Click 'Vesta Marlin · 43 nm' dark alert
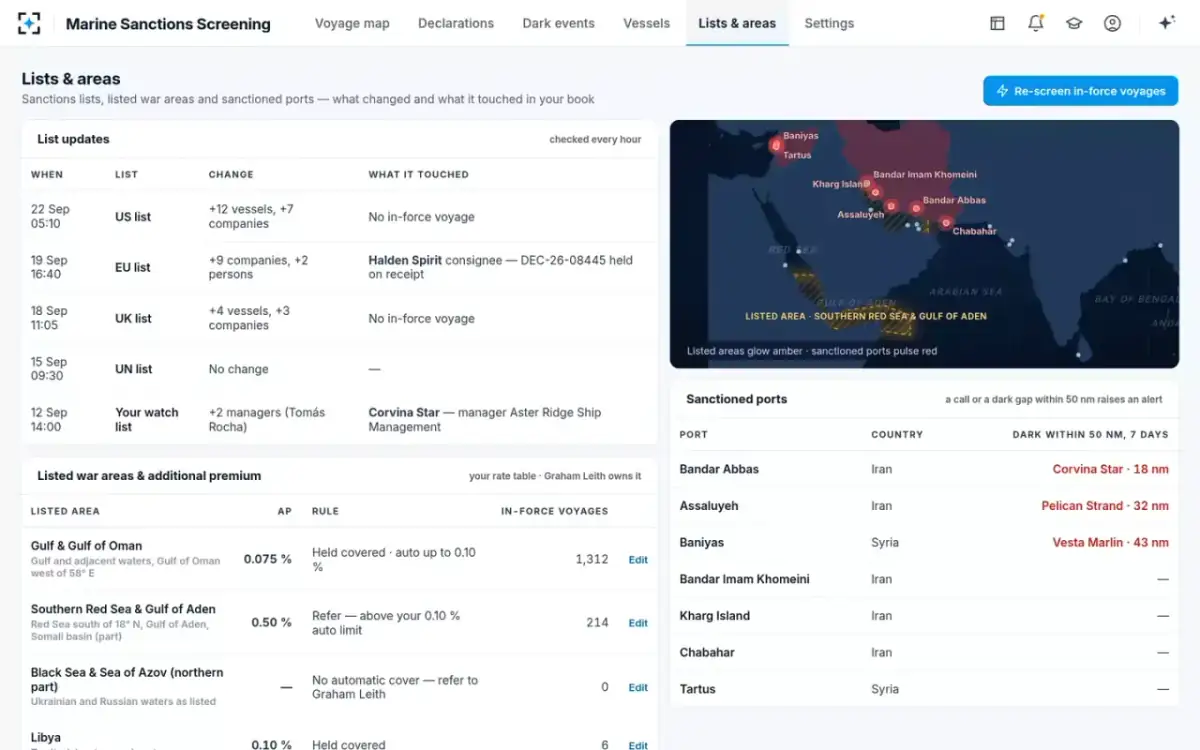The height and width of the screenshot is (750, 1200). pos(1110,543)
